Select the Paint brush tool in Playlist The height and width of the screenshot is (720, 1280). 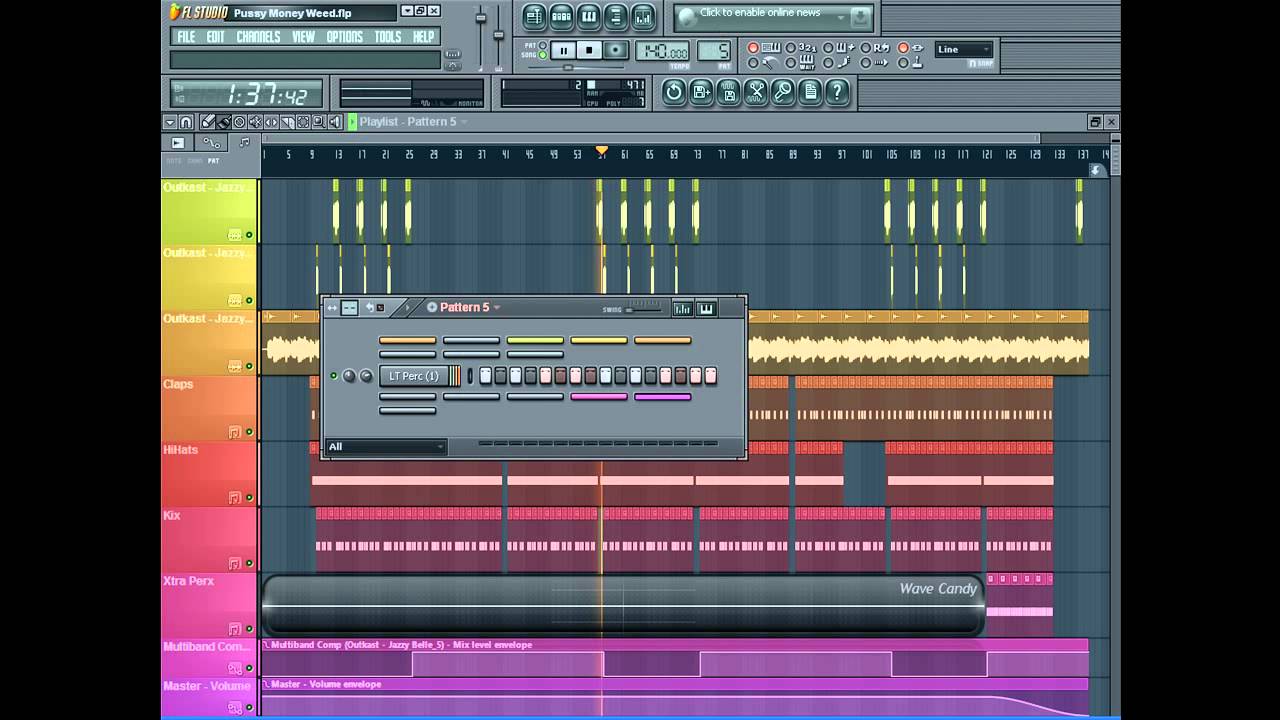[x=224, y=122]
